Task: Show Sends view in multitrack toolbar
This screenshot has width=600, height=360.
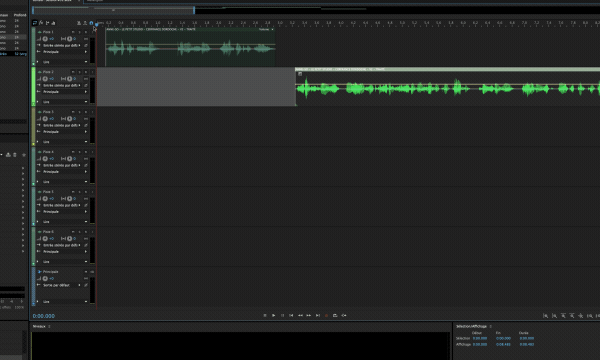Action: (x=47, y=23)
